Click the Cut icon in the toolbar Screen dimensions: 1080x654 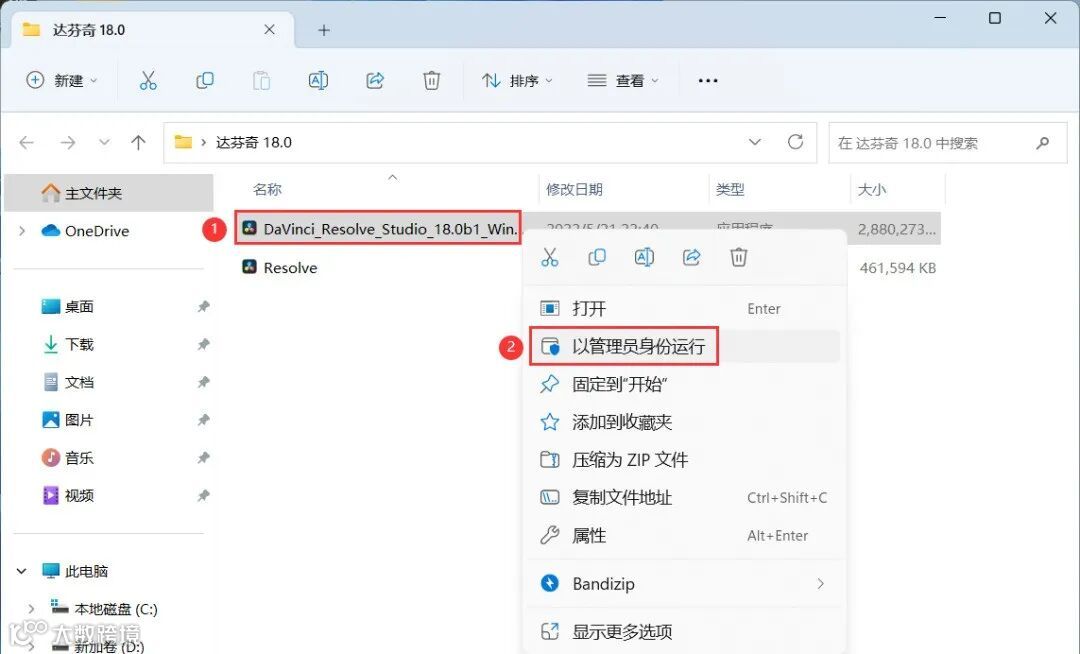148,81
